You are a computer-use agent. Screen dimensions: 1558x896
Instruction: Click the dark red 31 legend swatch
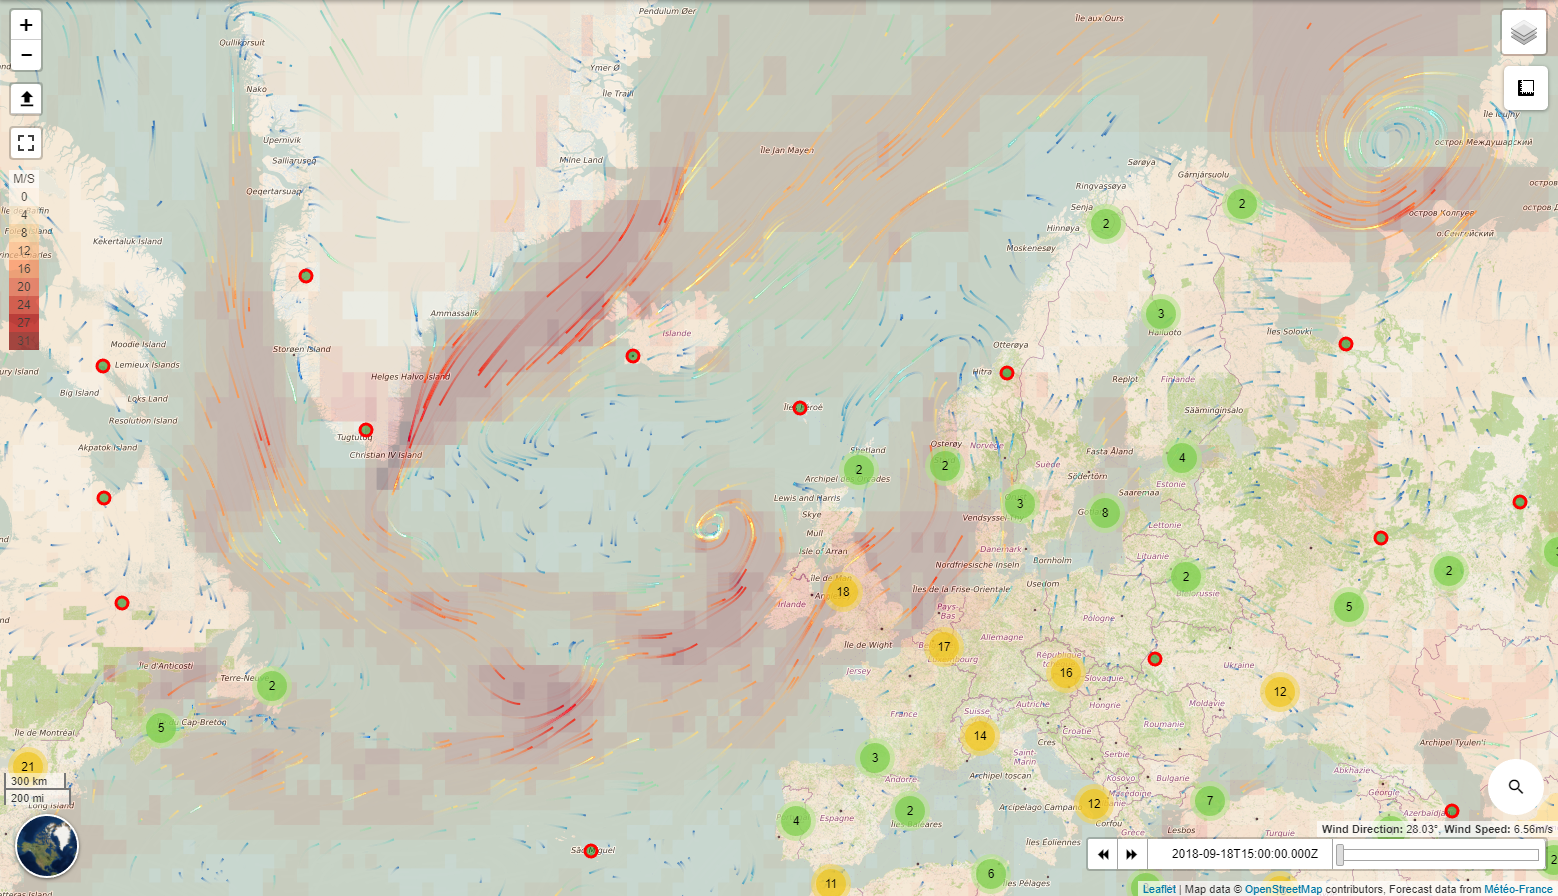tap(24, 341)
